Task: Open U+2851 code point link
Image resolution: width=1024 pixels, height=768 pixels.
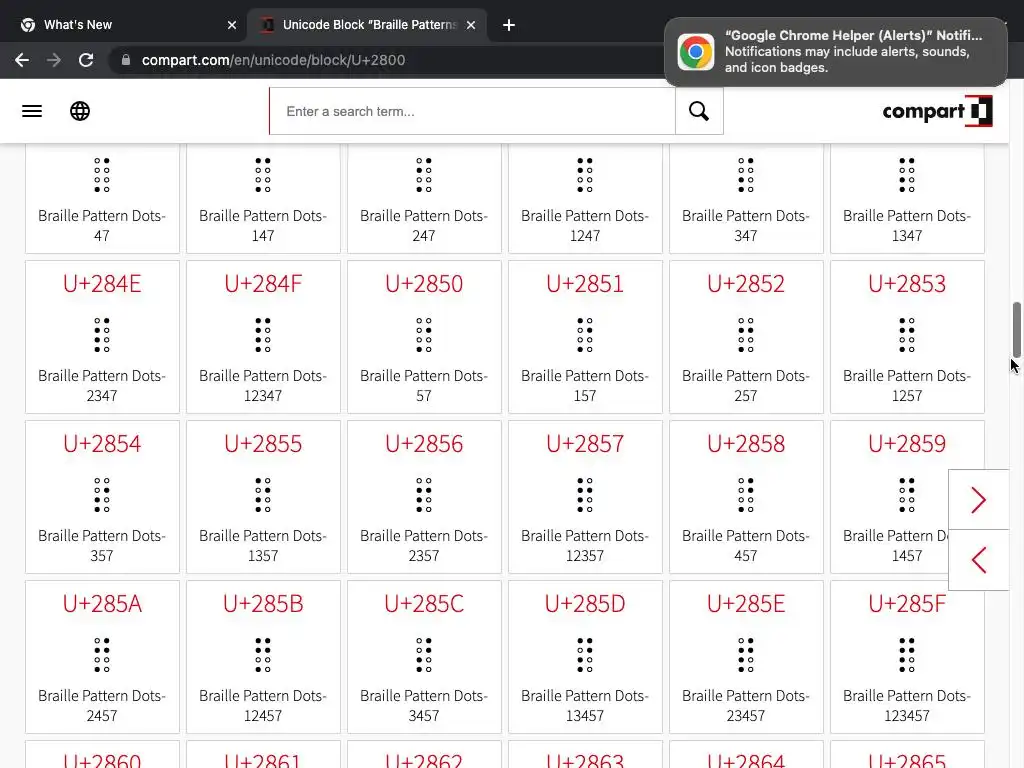Action: (x=585, y=284)
